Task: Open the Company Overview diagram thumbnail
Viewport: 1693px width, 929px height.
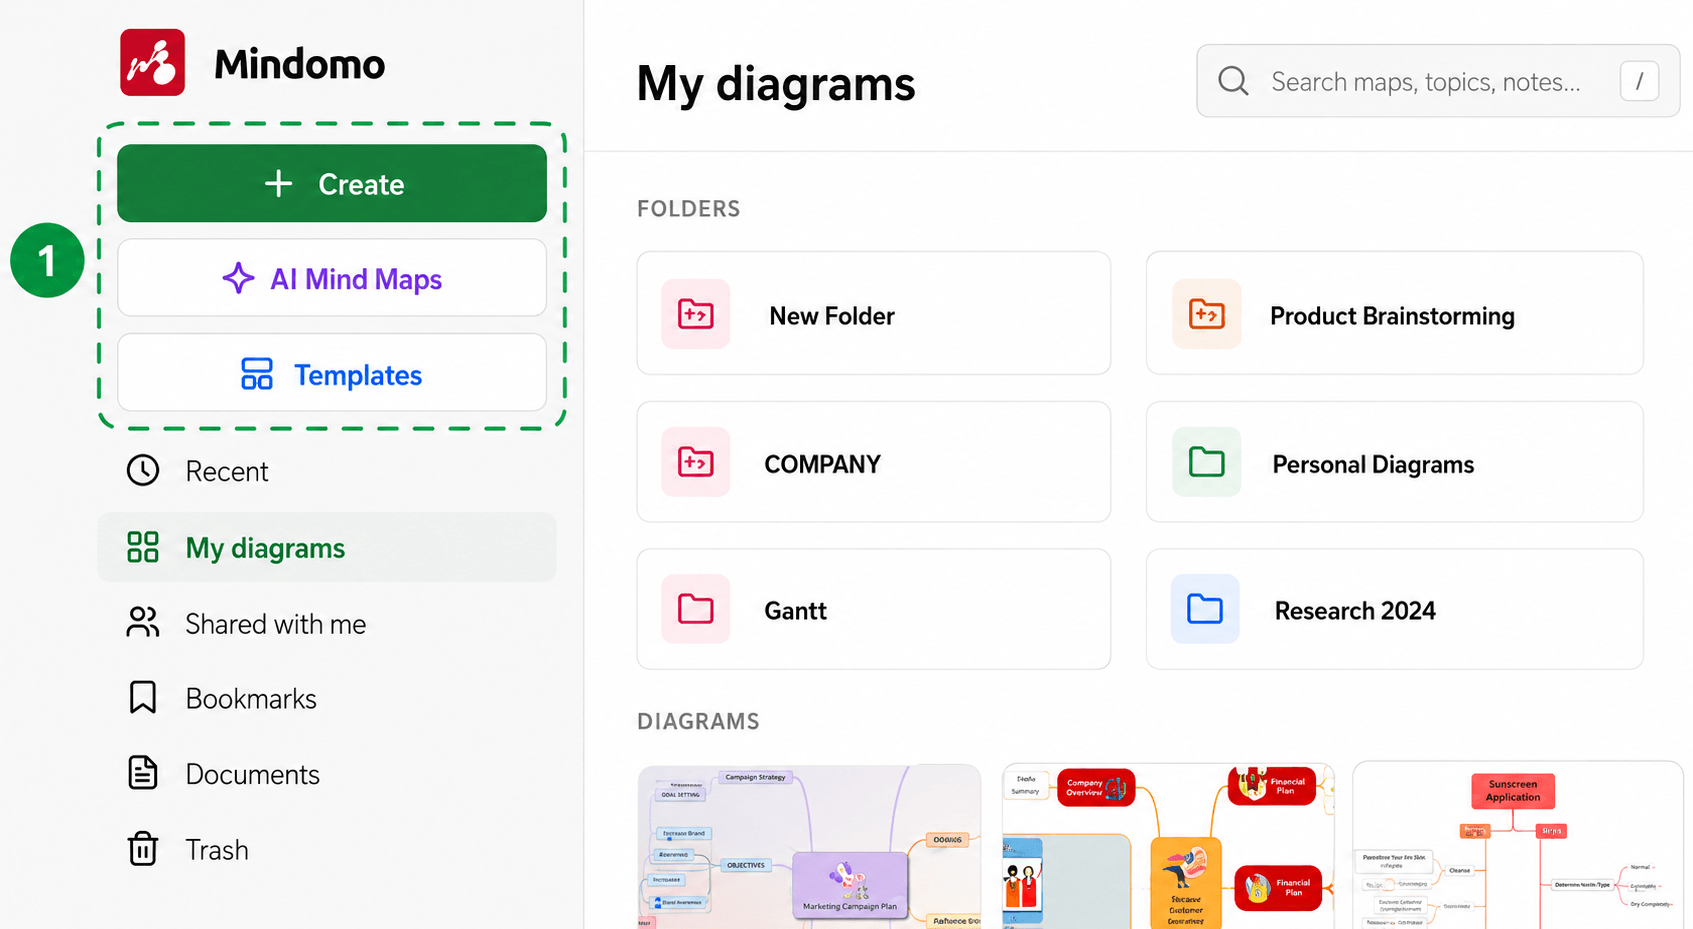Action: pyautogui.click(x=1168, y=846)
